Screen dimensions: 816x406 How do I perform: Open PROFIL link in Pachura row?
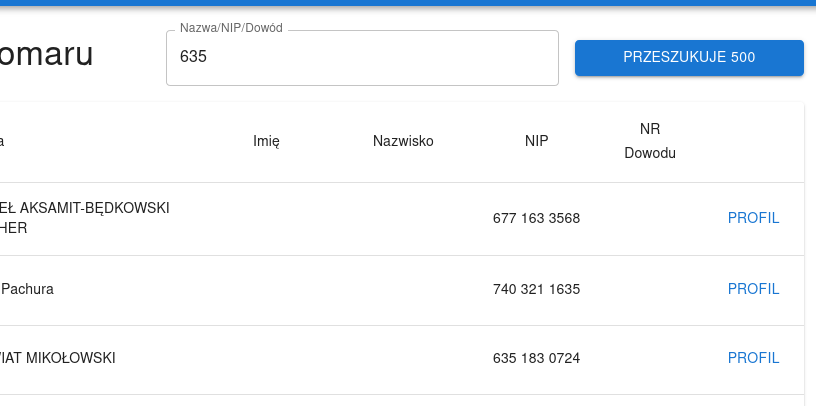pos(753,289)
